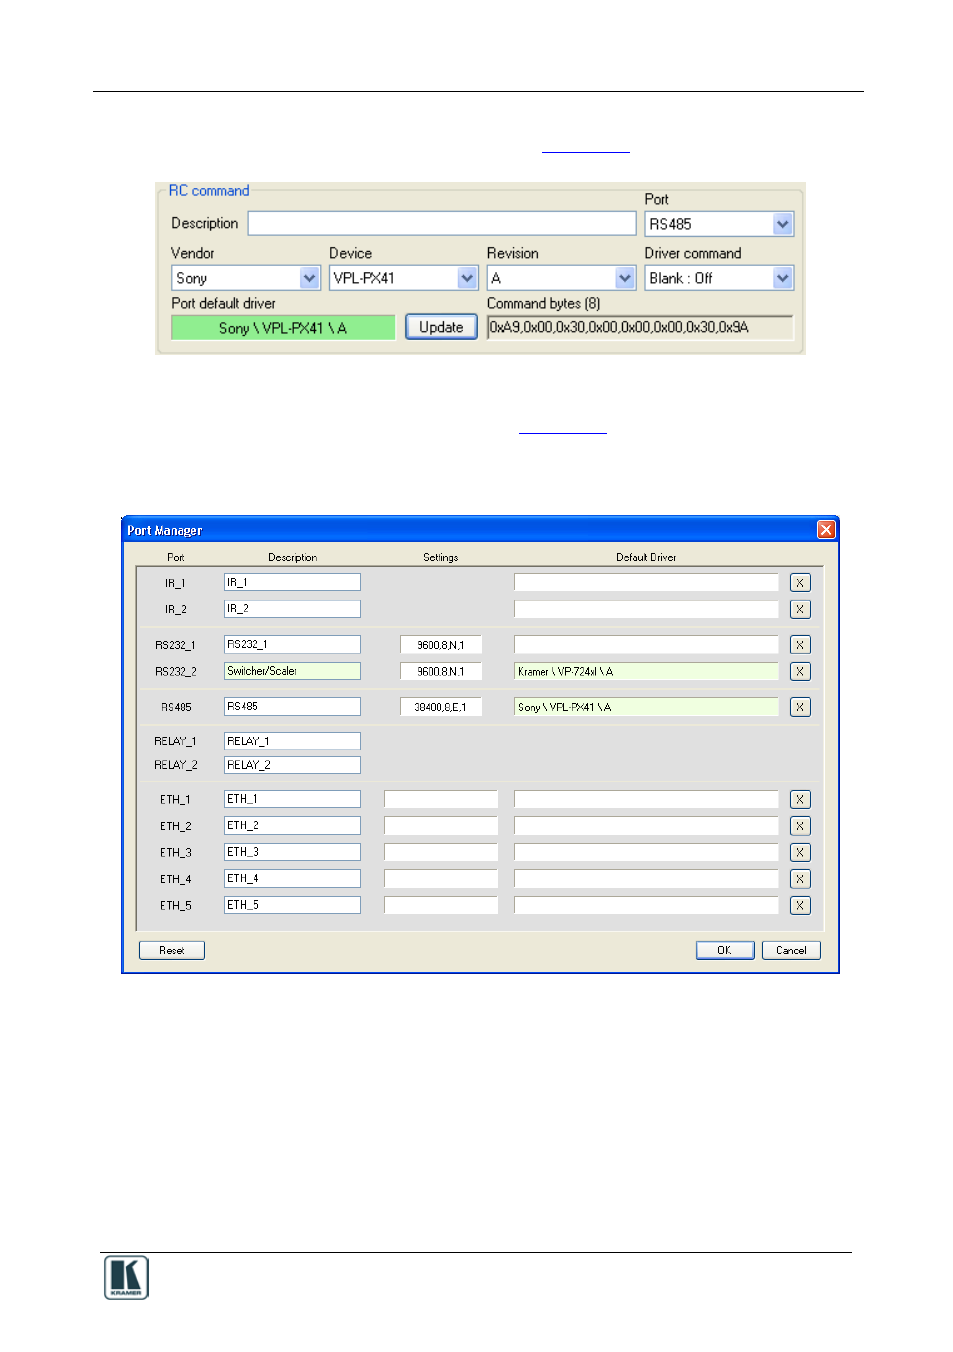Clear default driver for ETH_4 row
This screenshot has height=1352, width=953.
pyautogui.click(x=800, y=879)
